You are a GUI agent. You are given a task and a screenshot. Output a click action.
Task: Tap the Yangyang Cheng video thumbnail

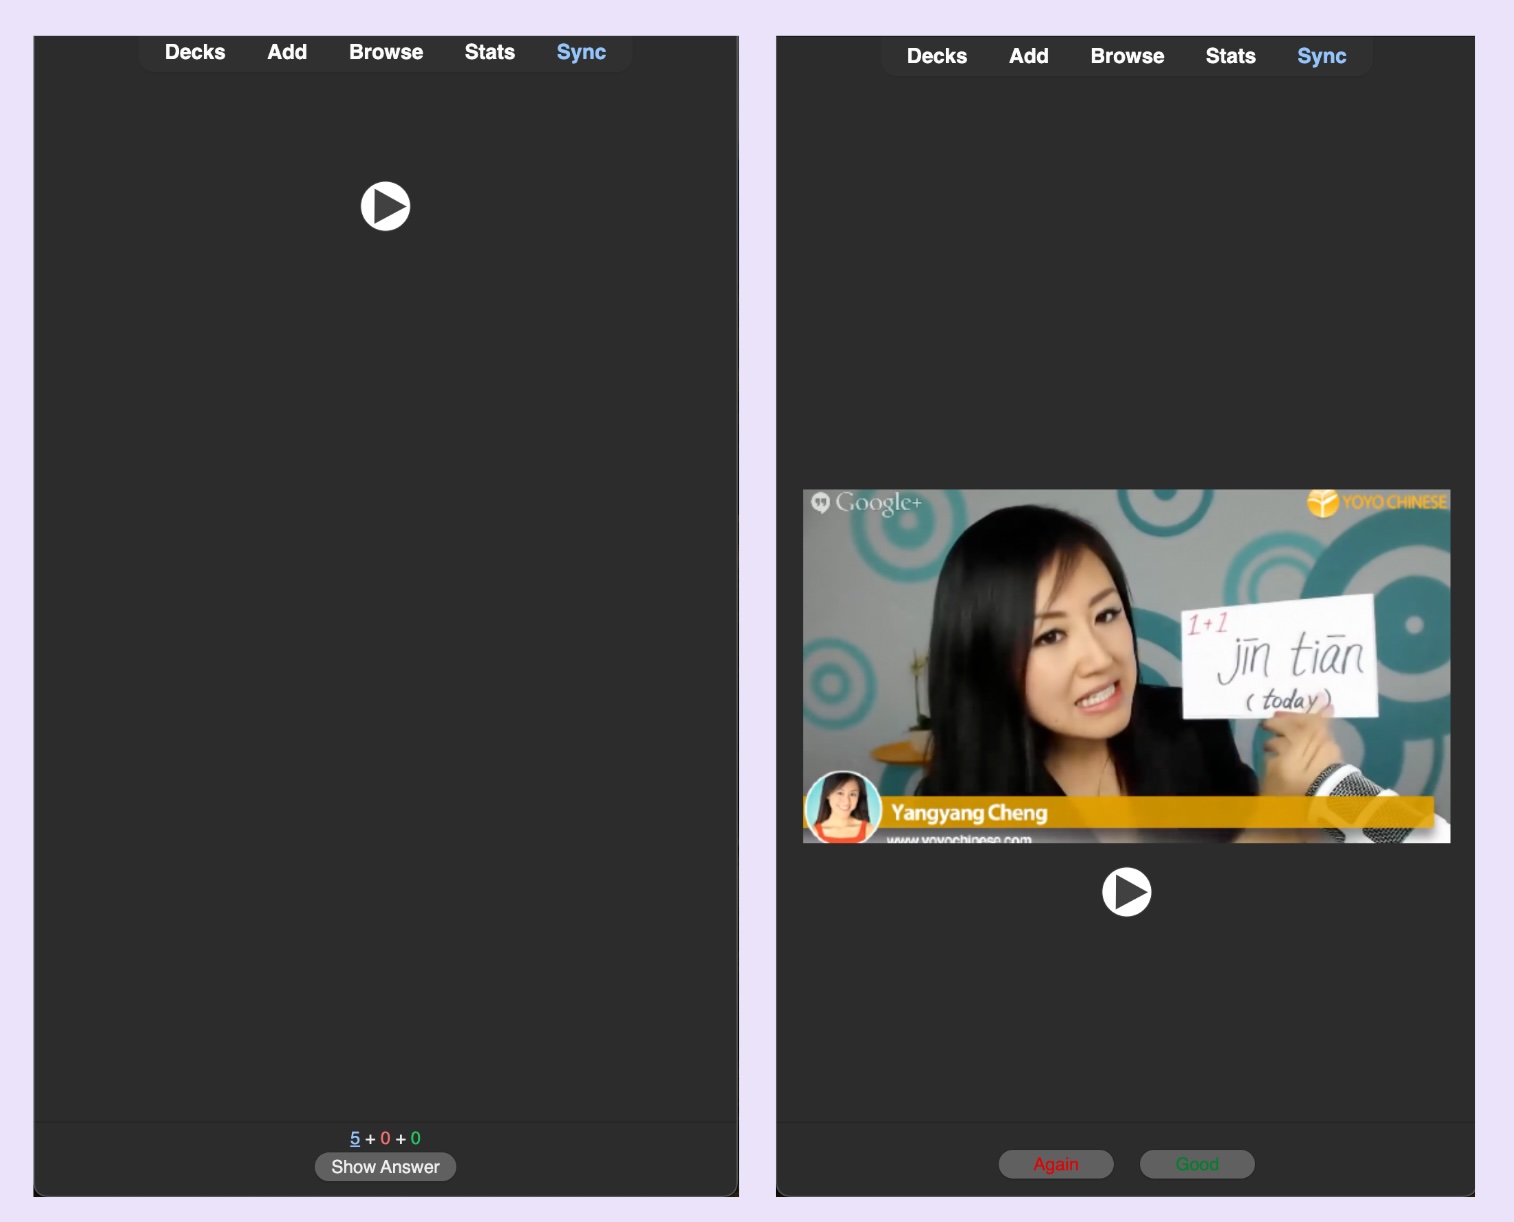click(x=1126, y=666)
